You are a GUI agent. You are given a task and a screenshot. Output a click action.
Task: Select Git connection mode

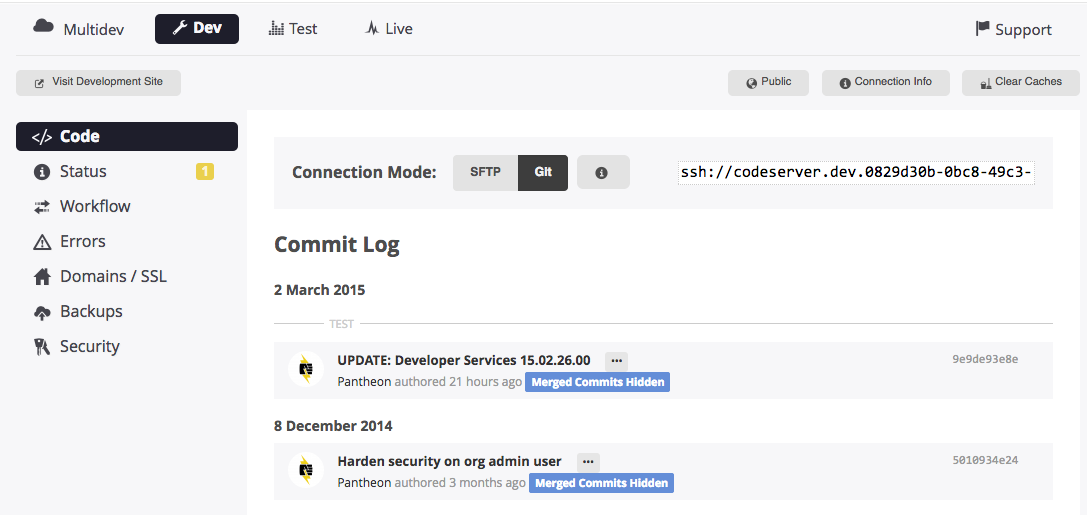point(543,172)
